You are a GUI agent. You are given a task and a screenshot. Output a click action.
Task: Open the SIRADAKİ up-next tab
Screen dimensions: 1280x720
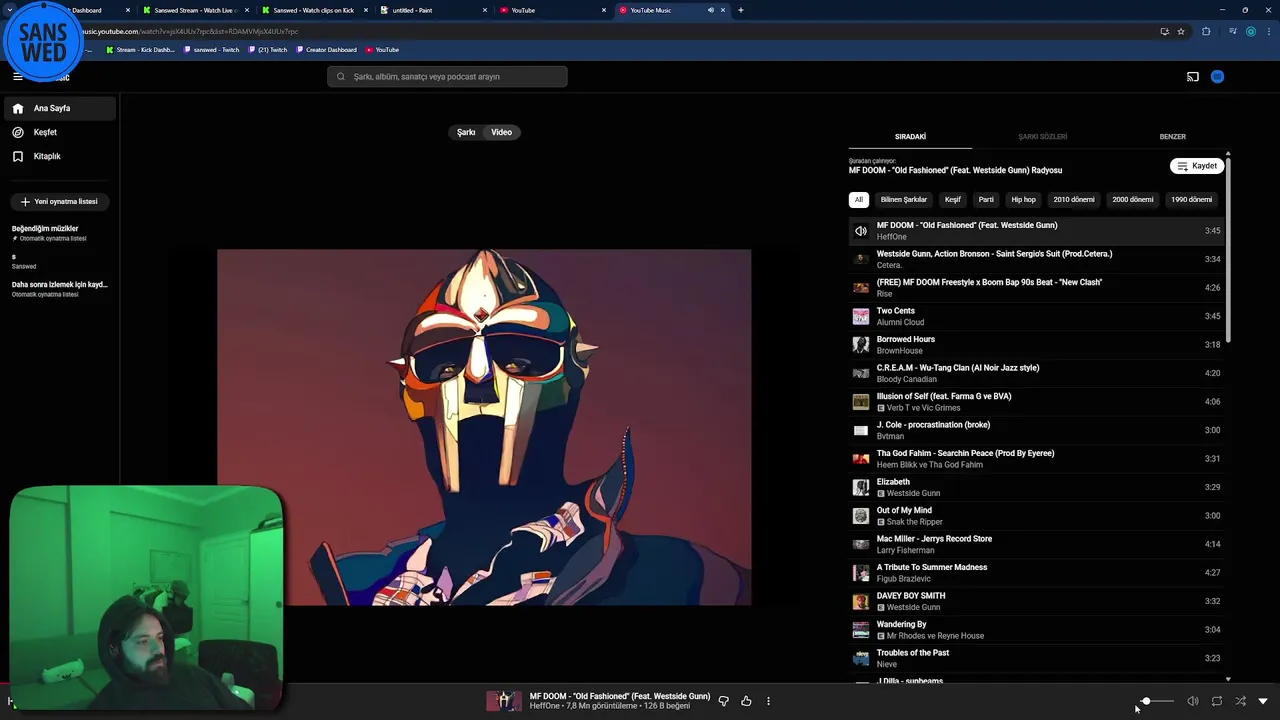pyautogui.click(x=910, y=137)
